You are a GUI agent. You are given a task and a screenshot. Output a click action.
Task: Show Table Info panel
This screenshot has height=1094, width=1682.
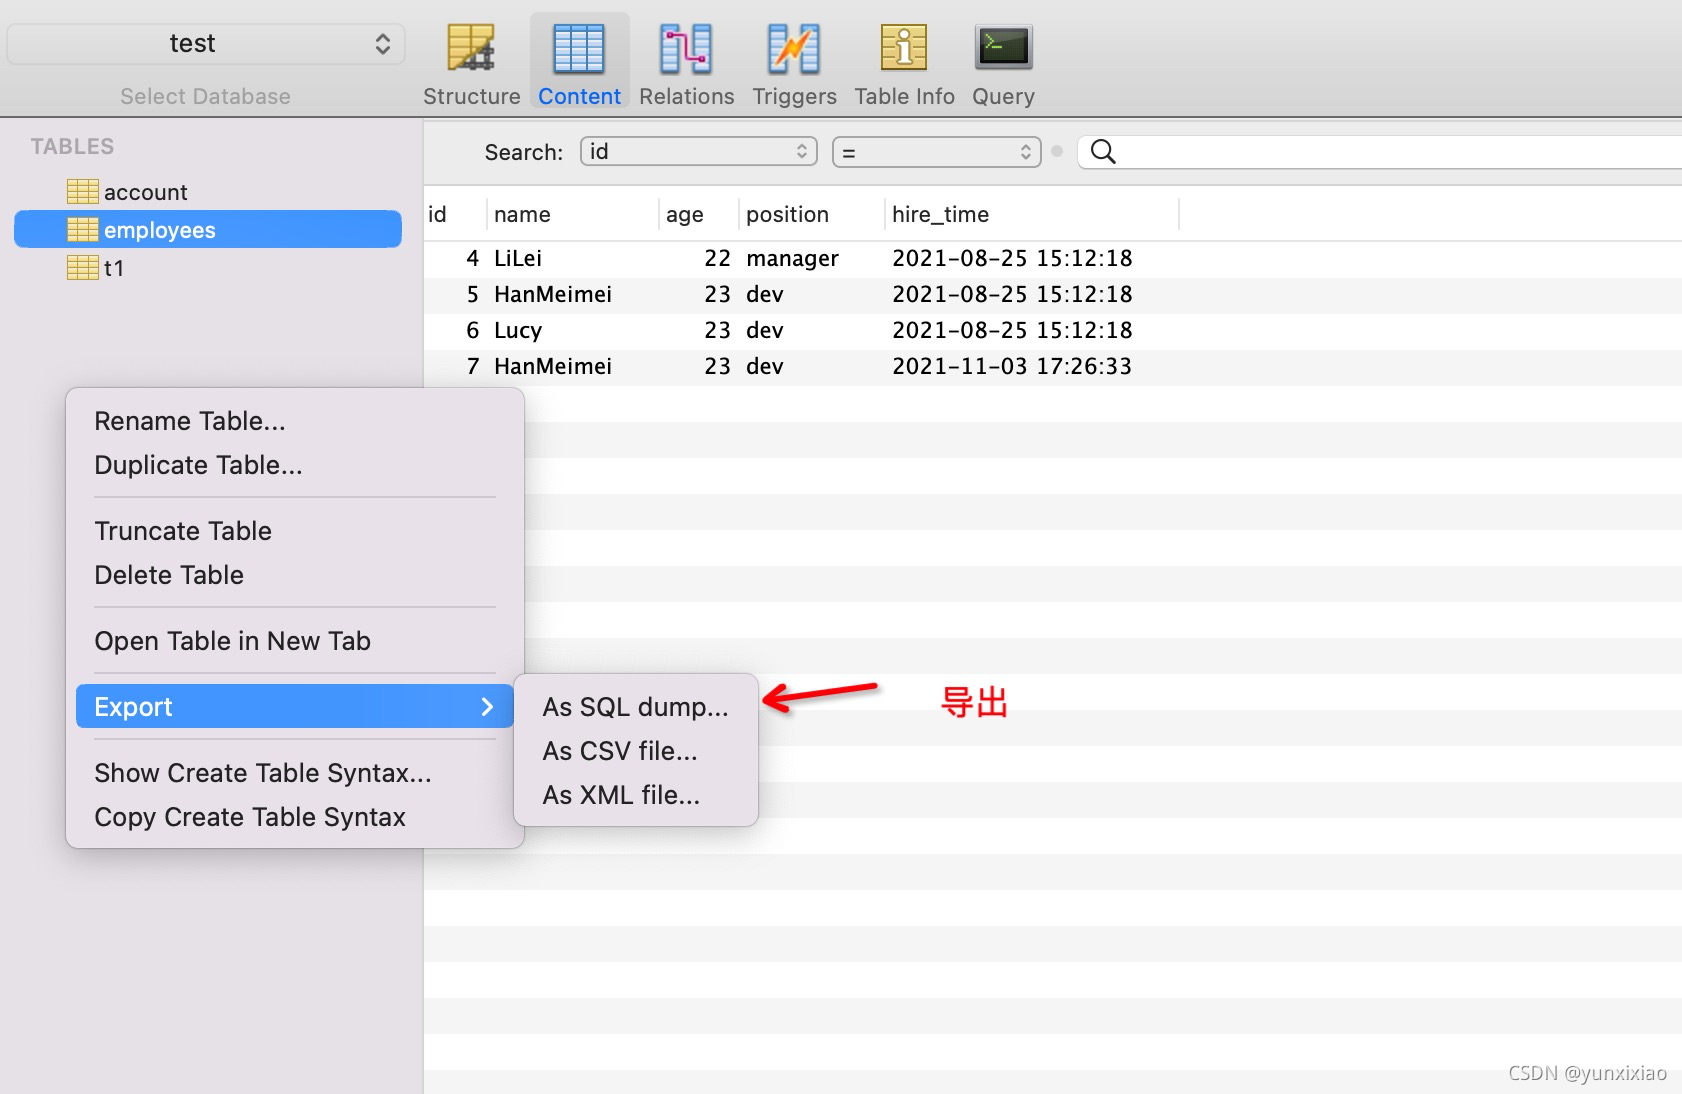[x=903, y=60]
